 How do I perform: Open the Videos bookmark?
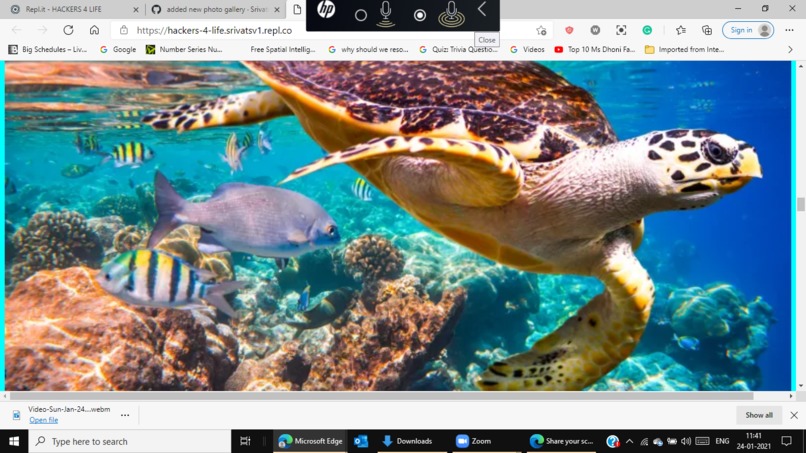527,49
